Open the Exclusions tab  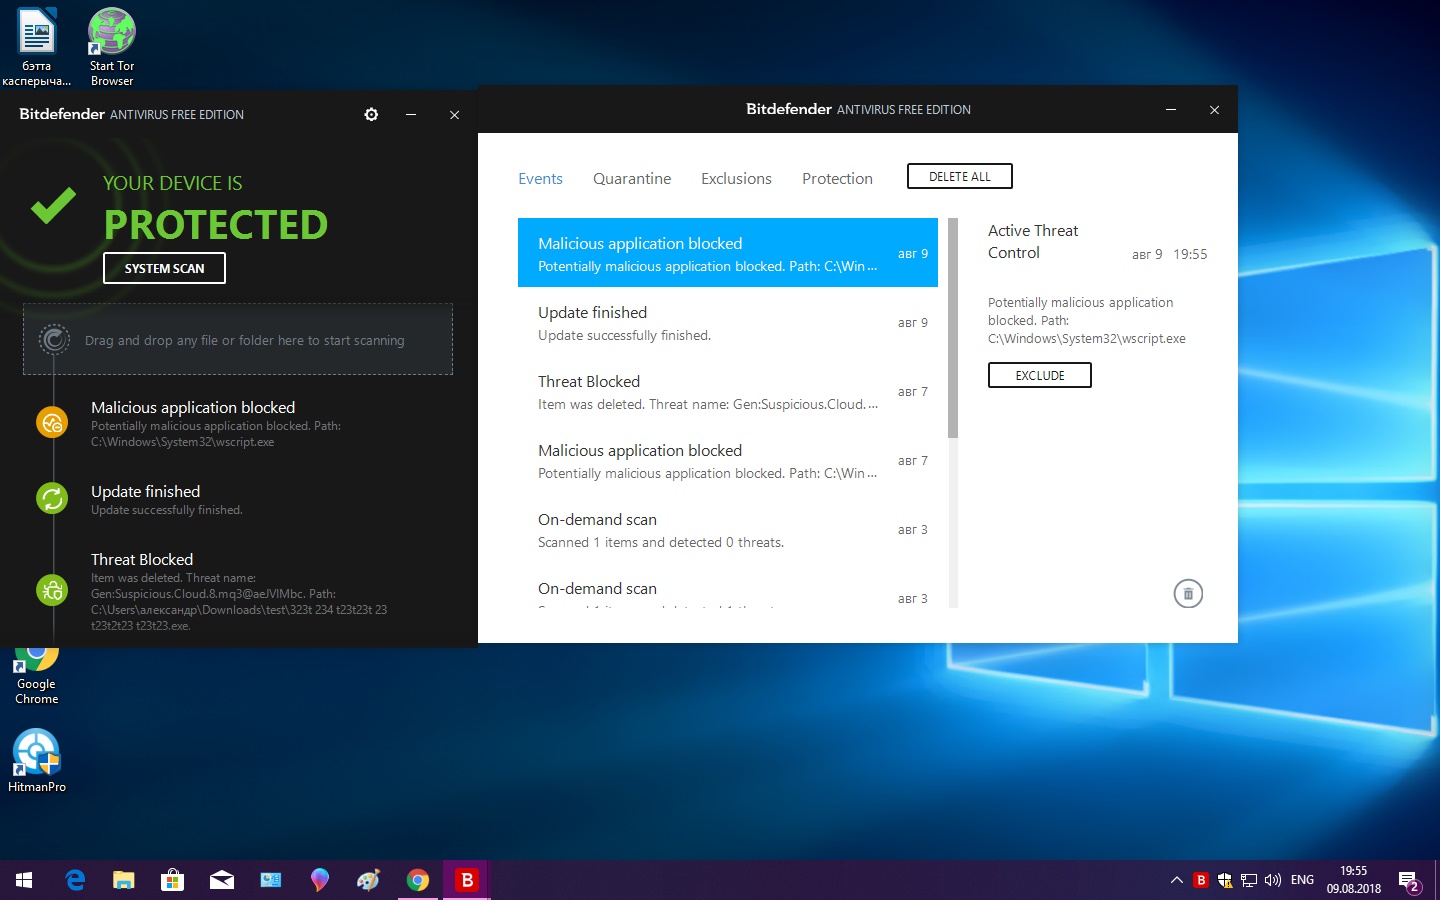pyautogui.click(x=736, y=179)
